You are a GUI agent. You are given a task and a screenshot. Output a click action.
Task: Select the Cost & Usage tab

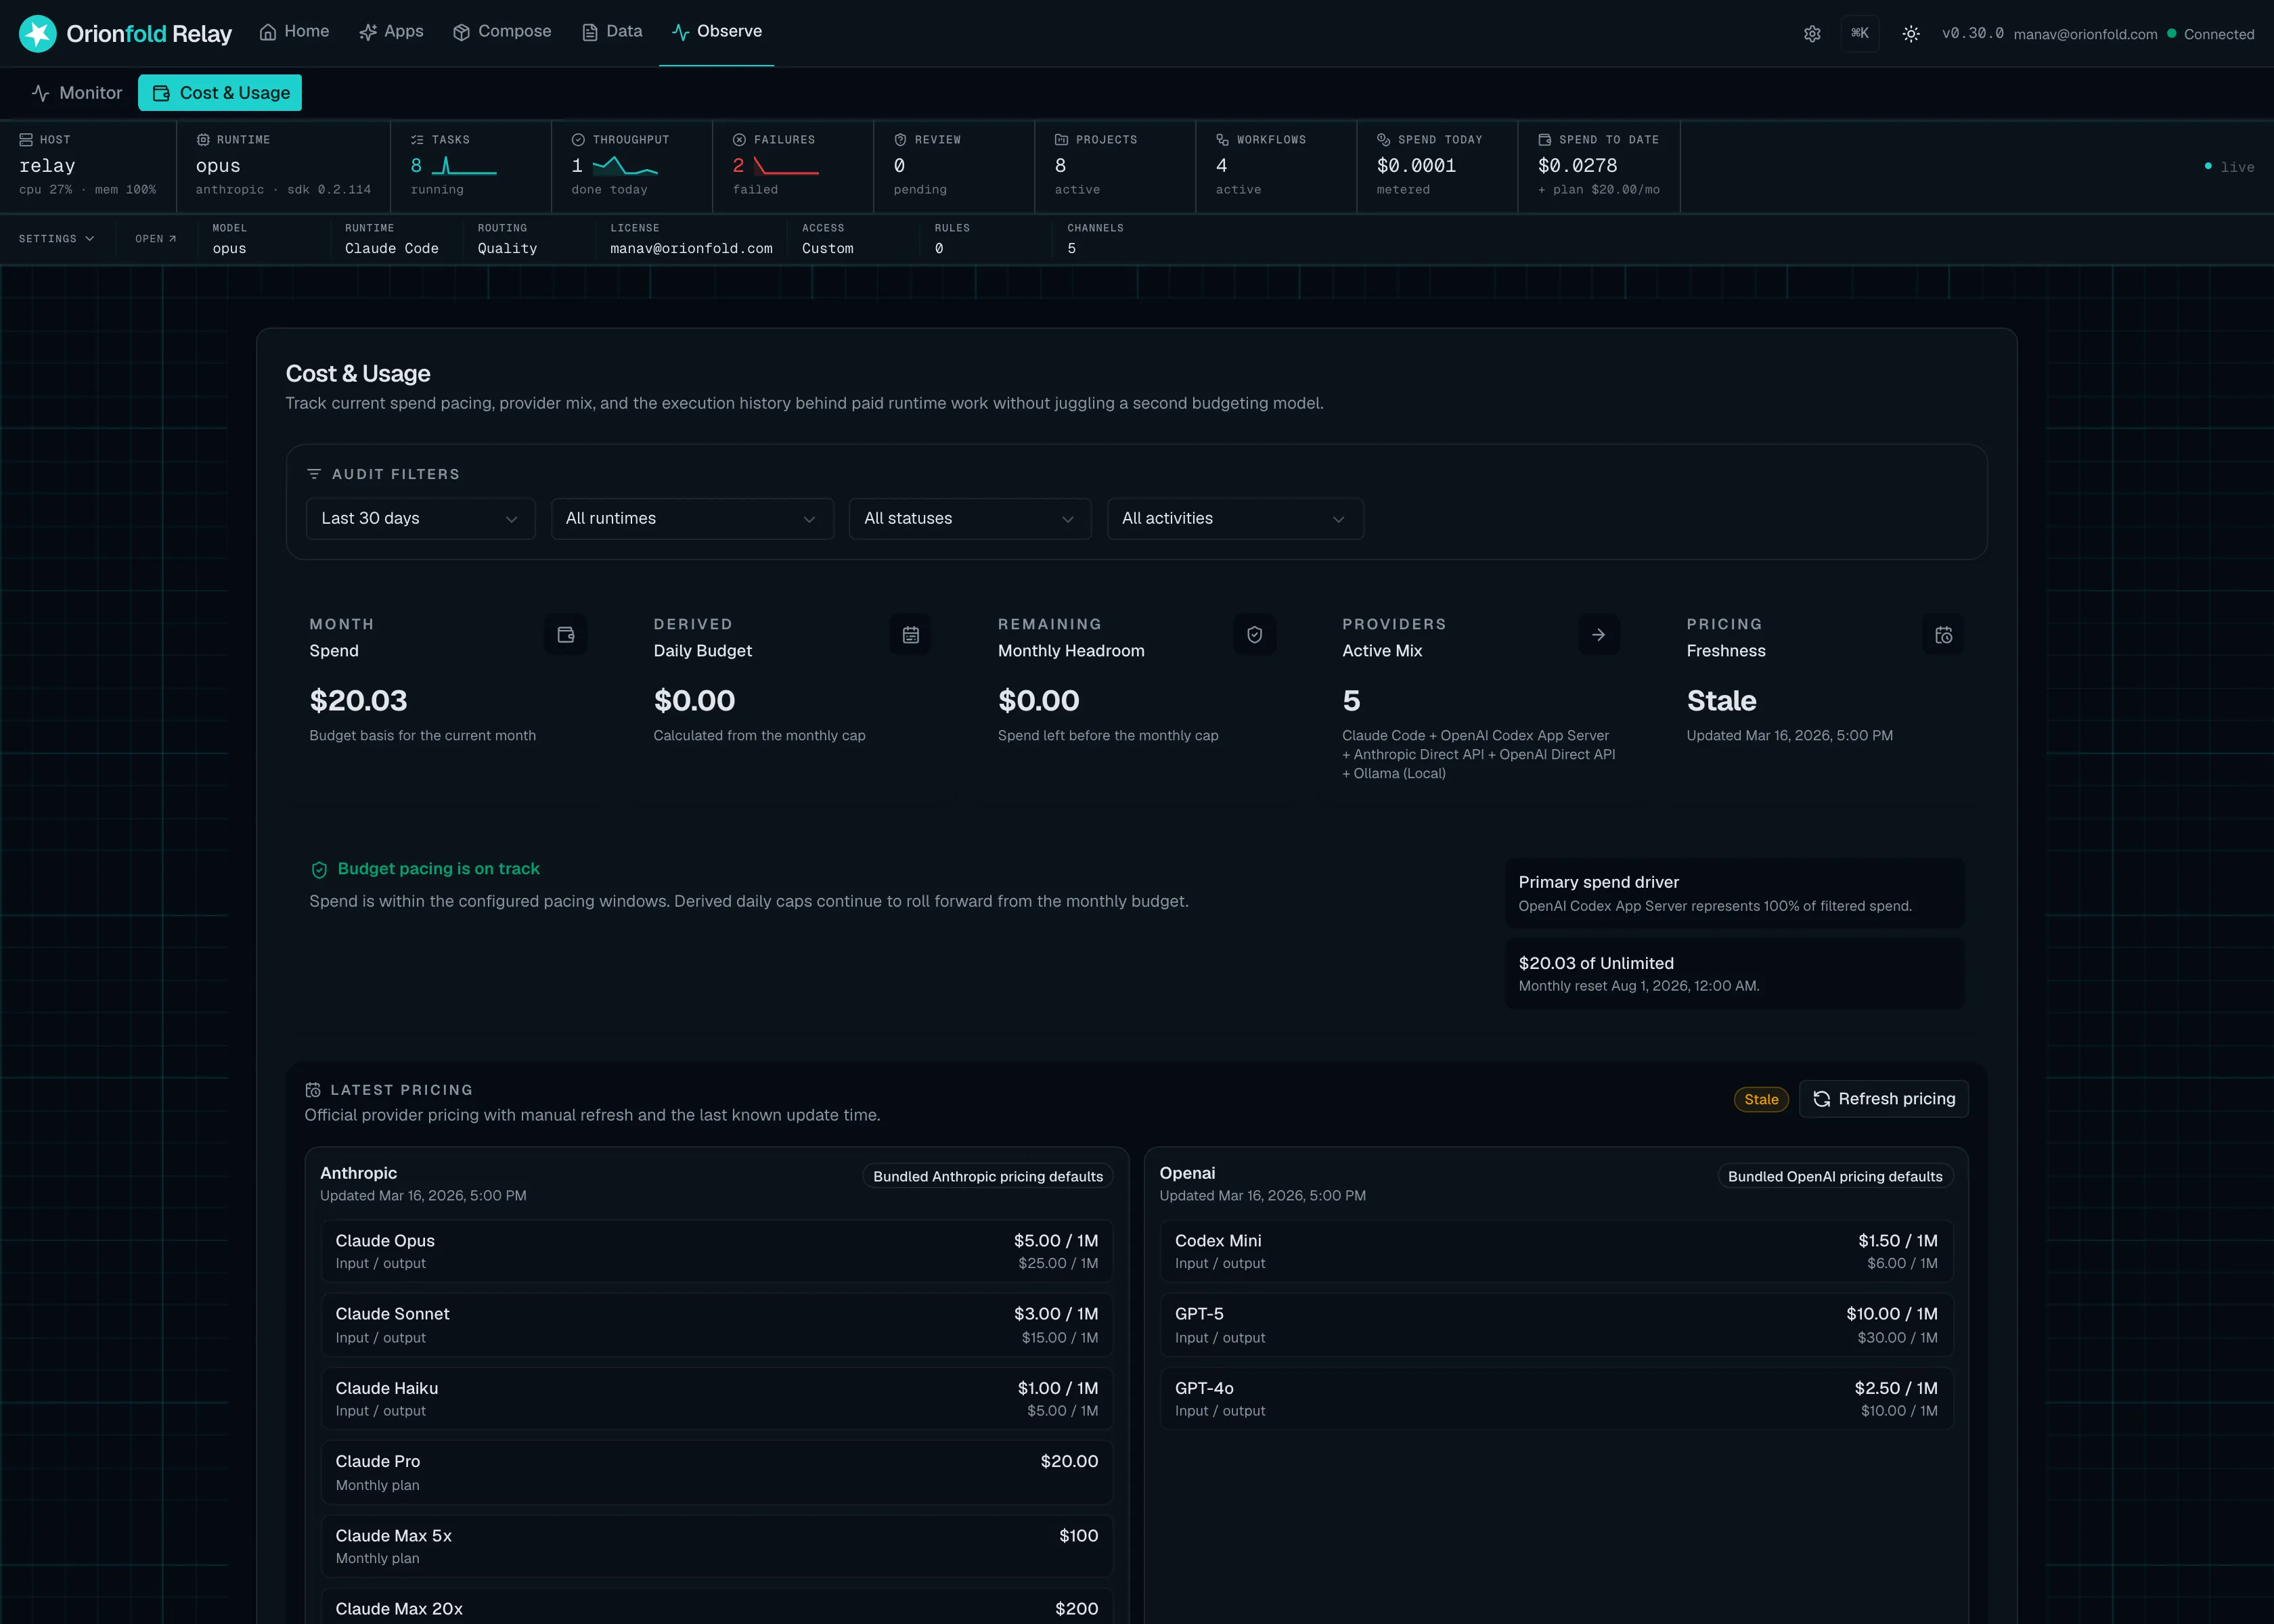(220, 93)
